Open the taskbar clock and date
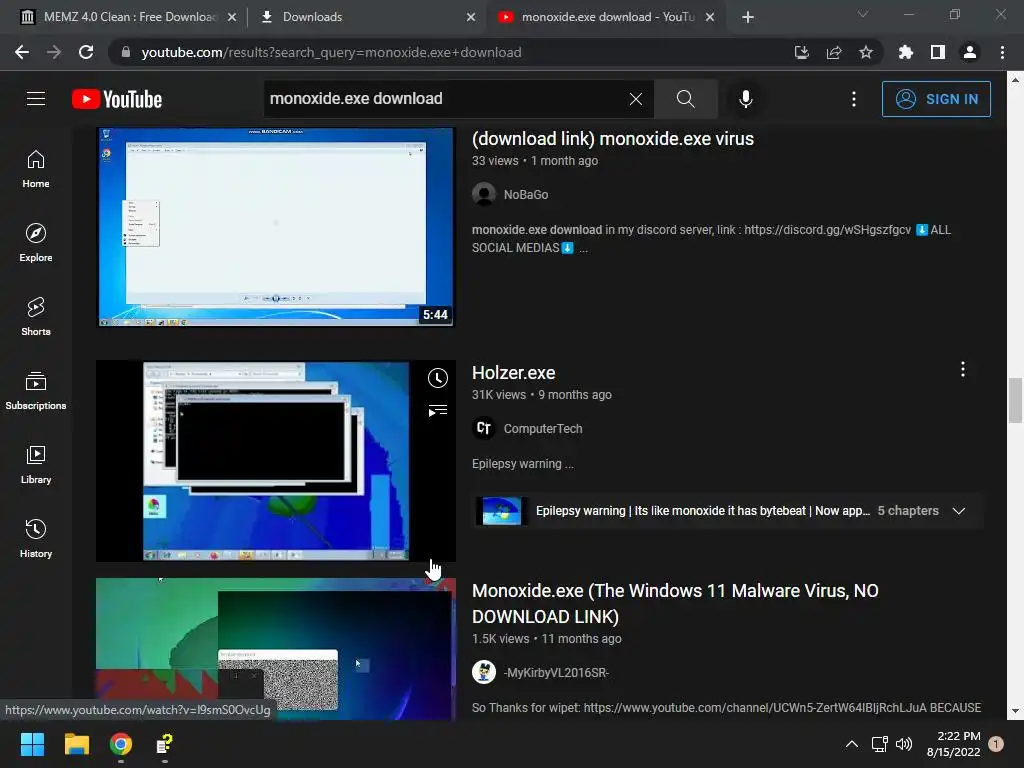This screenshot has width=1024, height=768. [953, 744]
